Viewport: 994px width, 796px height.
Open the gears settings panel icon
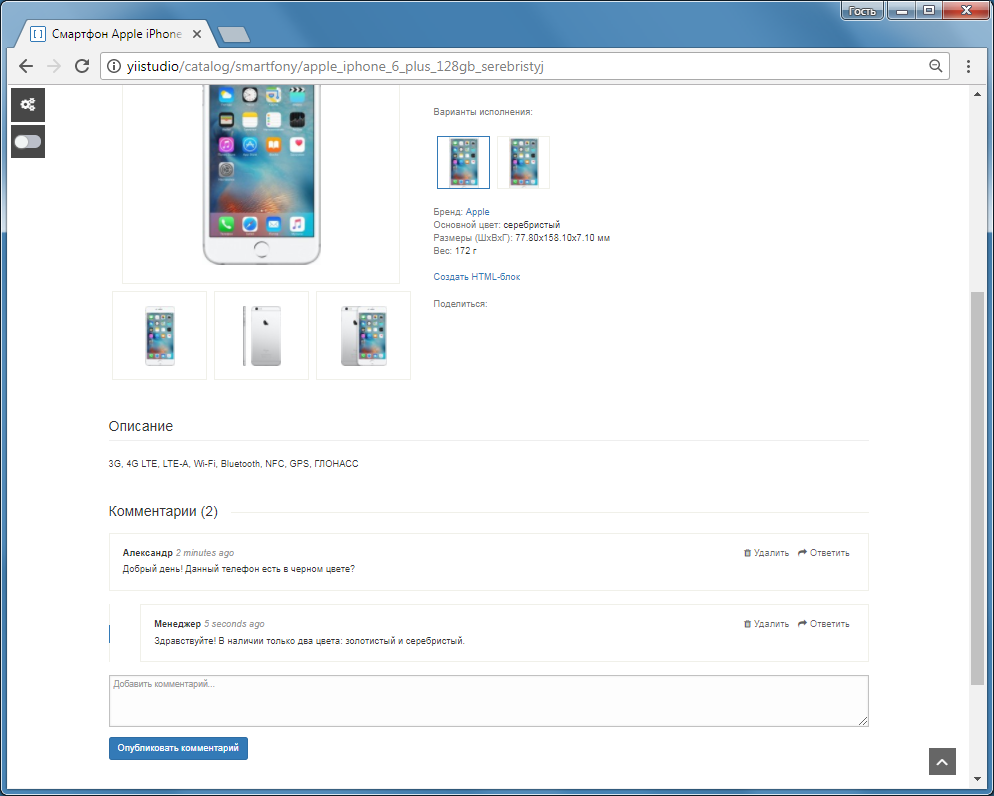point(28,105)
